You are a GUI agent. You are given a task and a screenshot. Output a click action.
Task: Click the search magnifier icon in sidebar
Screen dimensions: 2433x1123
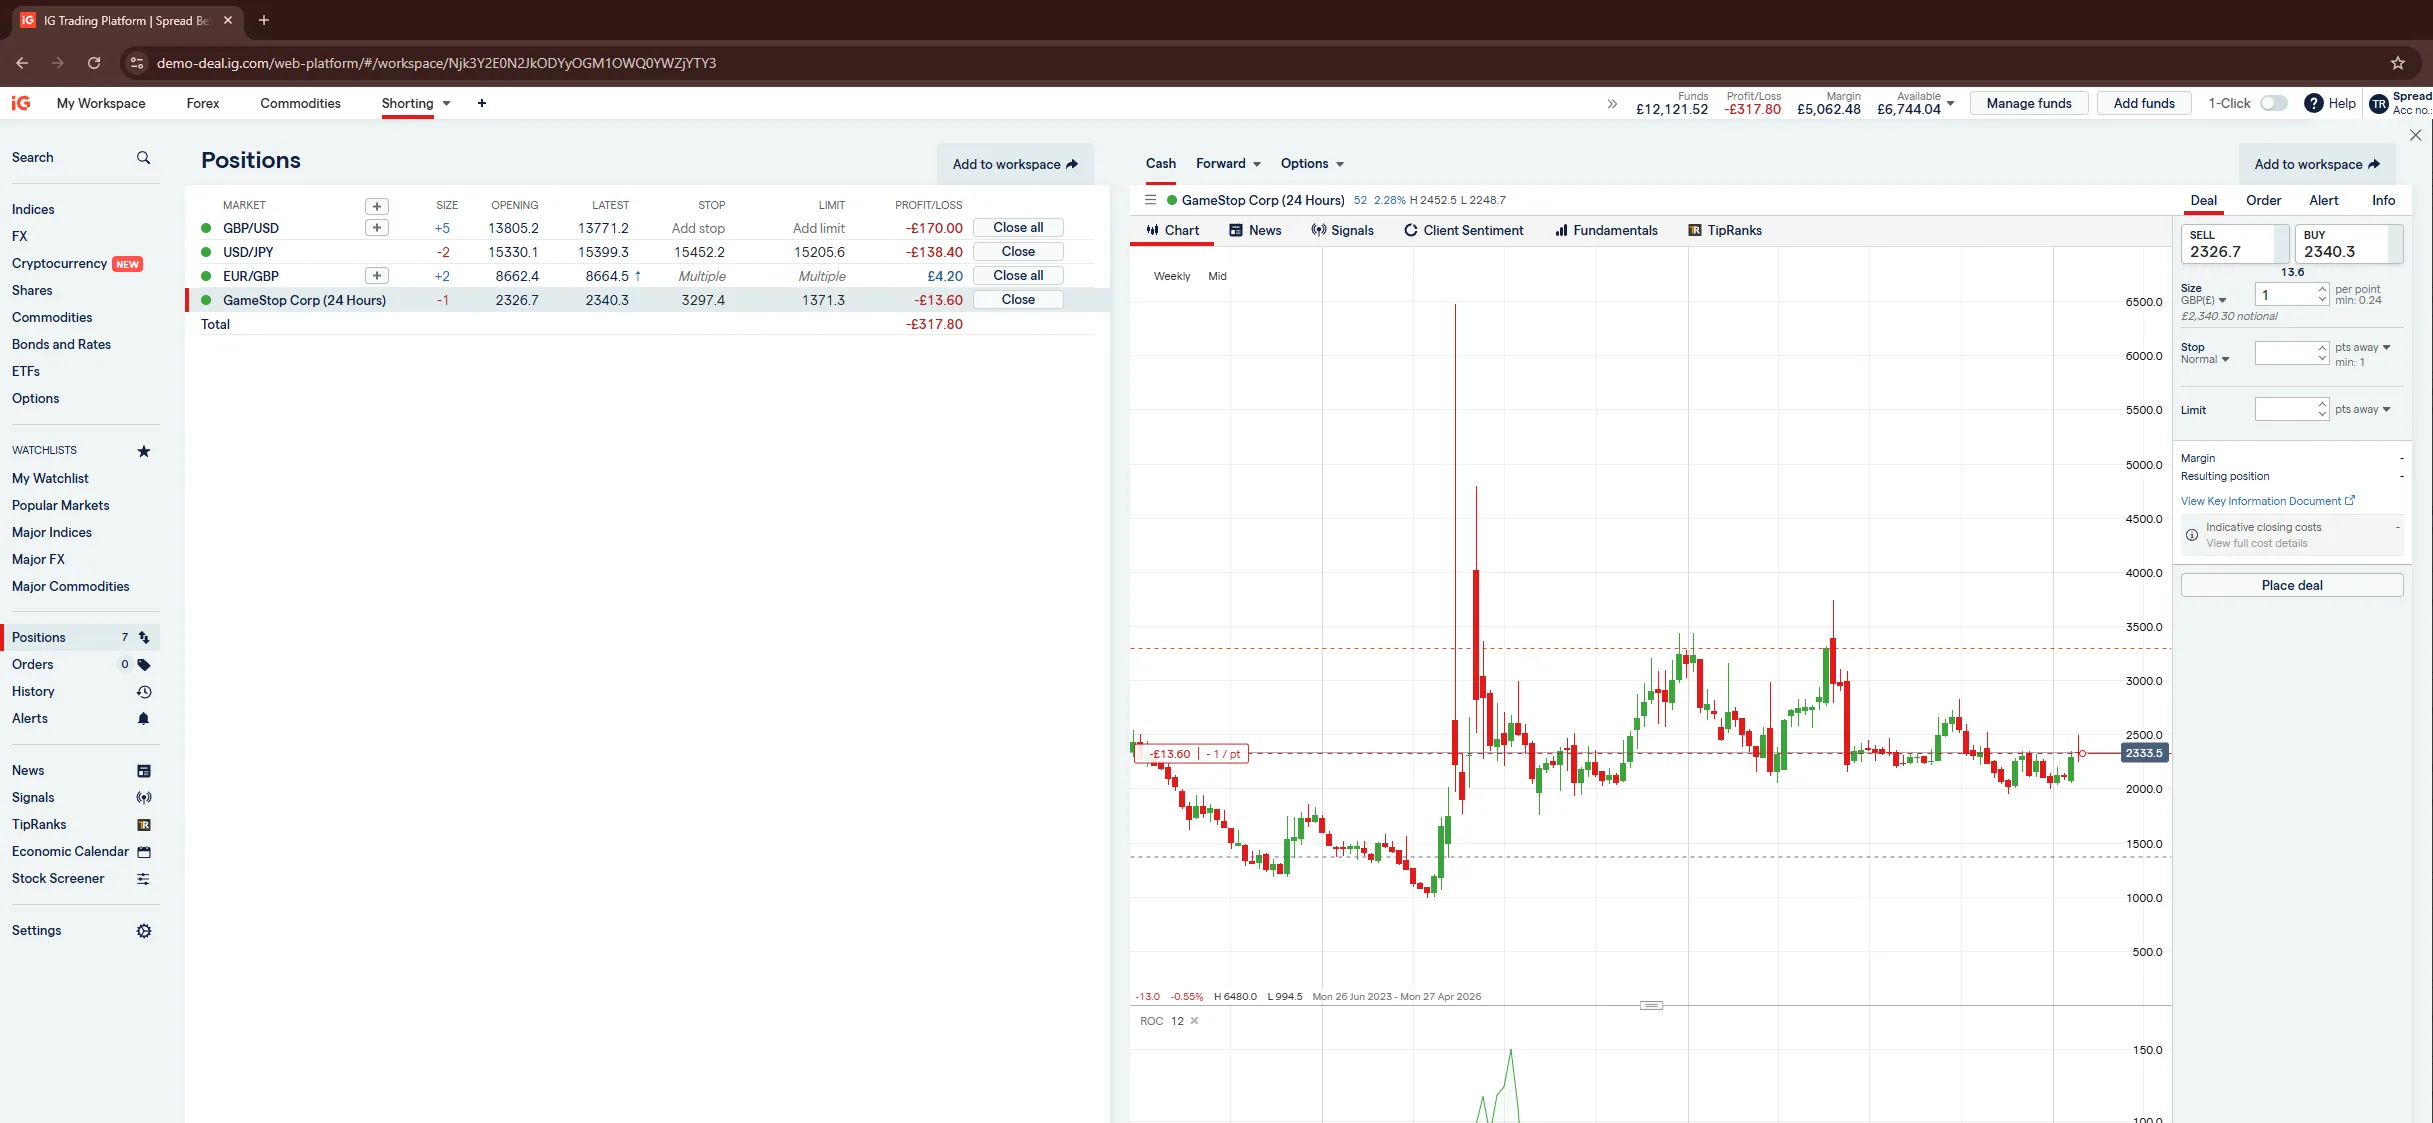143,158
